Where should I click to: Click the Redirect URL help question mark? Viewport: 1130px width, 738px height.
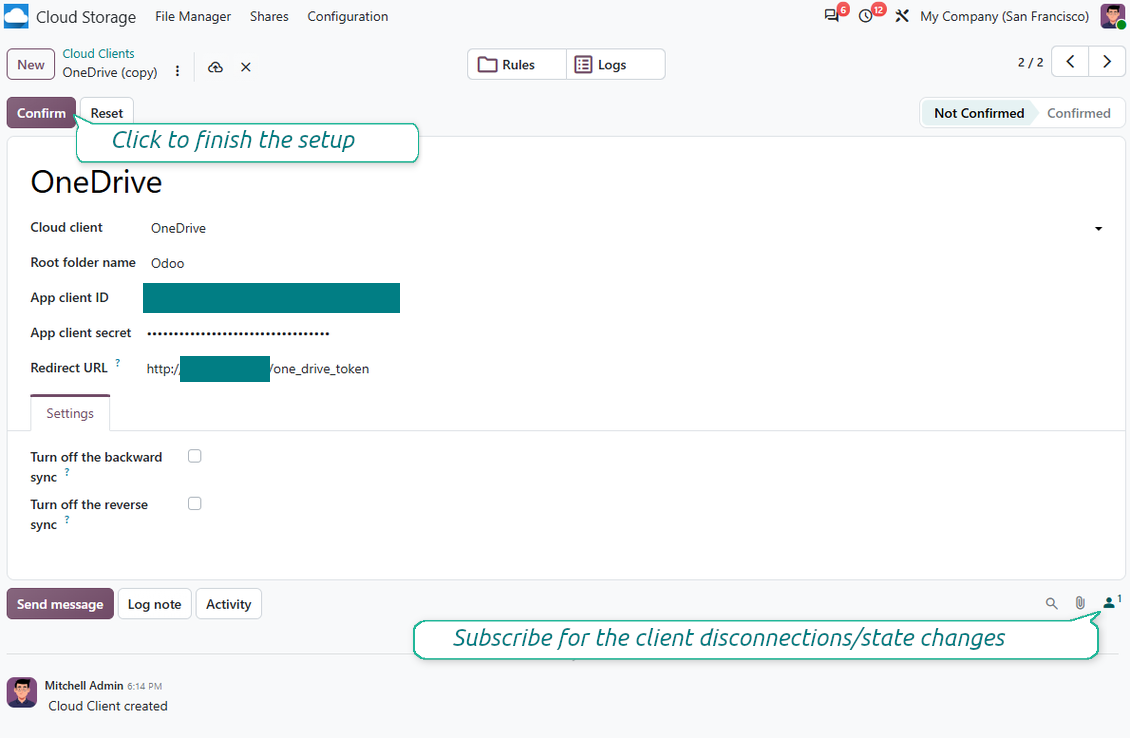pyautogui.click(x=117, y=363)
